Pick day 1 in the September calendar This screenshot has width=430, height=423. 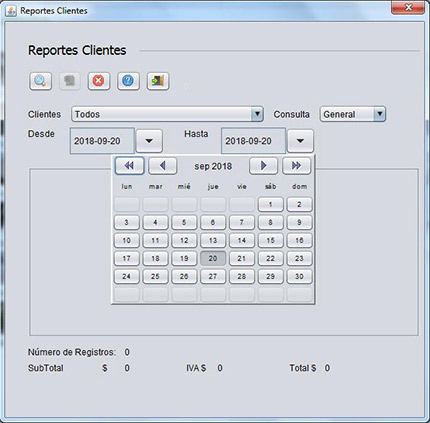(270, 204)
